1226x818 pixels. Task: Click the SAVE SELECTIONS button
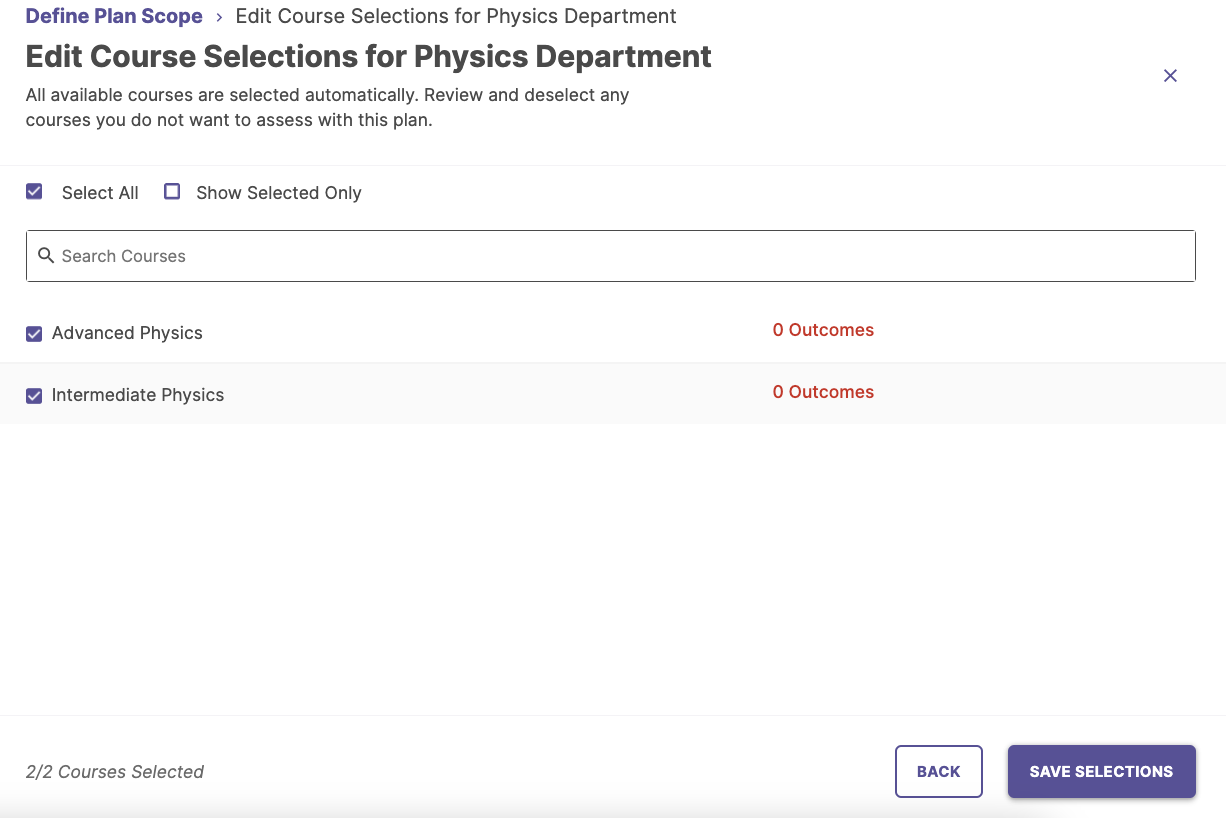click(1101, 771)
